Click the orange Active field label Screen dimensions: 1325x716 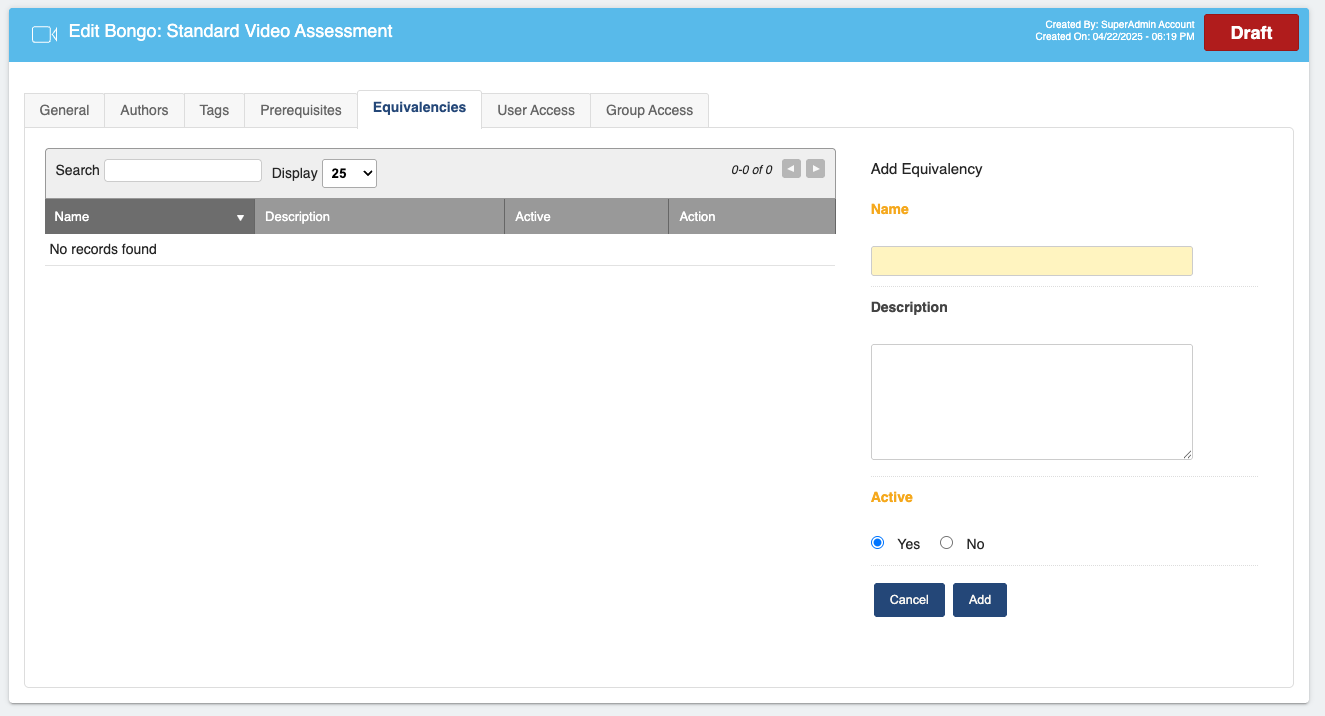[892, 497]
